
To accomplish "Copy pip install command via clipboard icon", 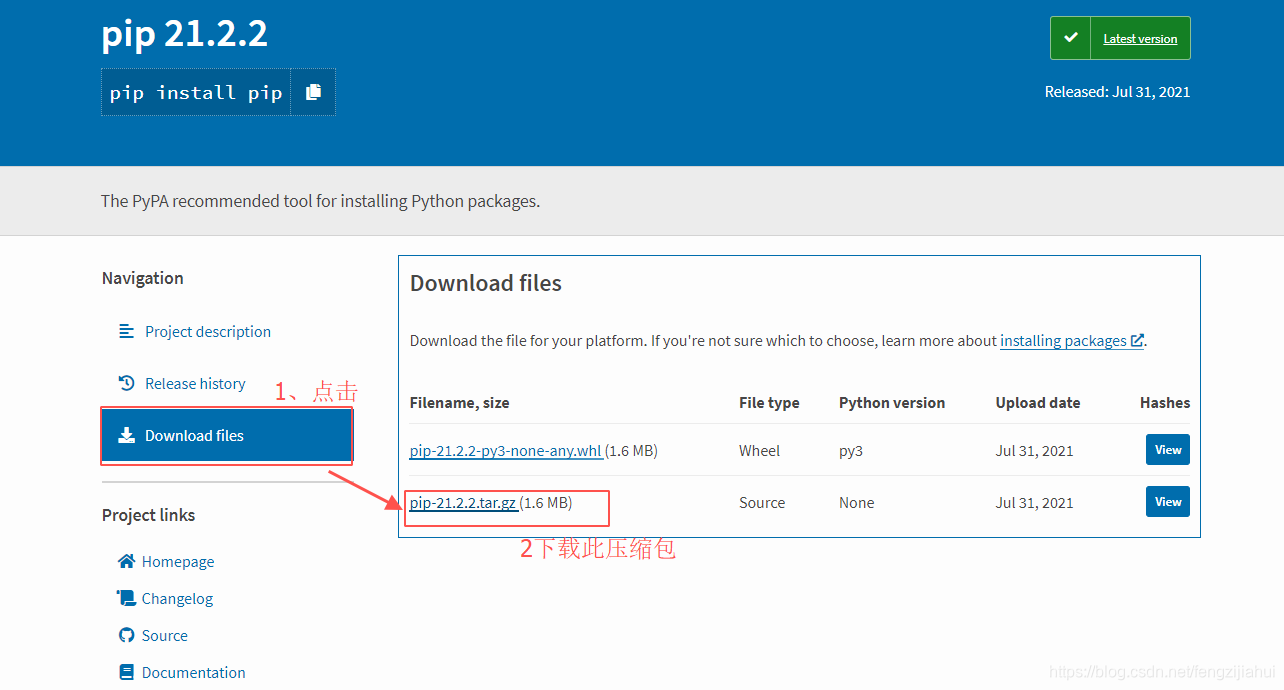I will point(313,92).
